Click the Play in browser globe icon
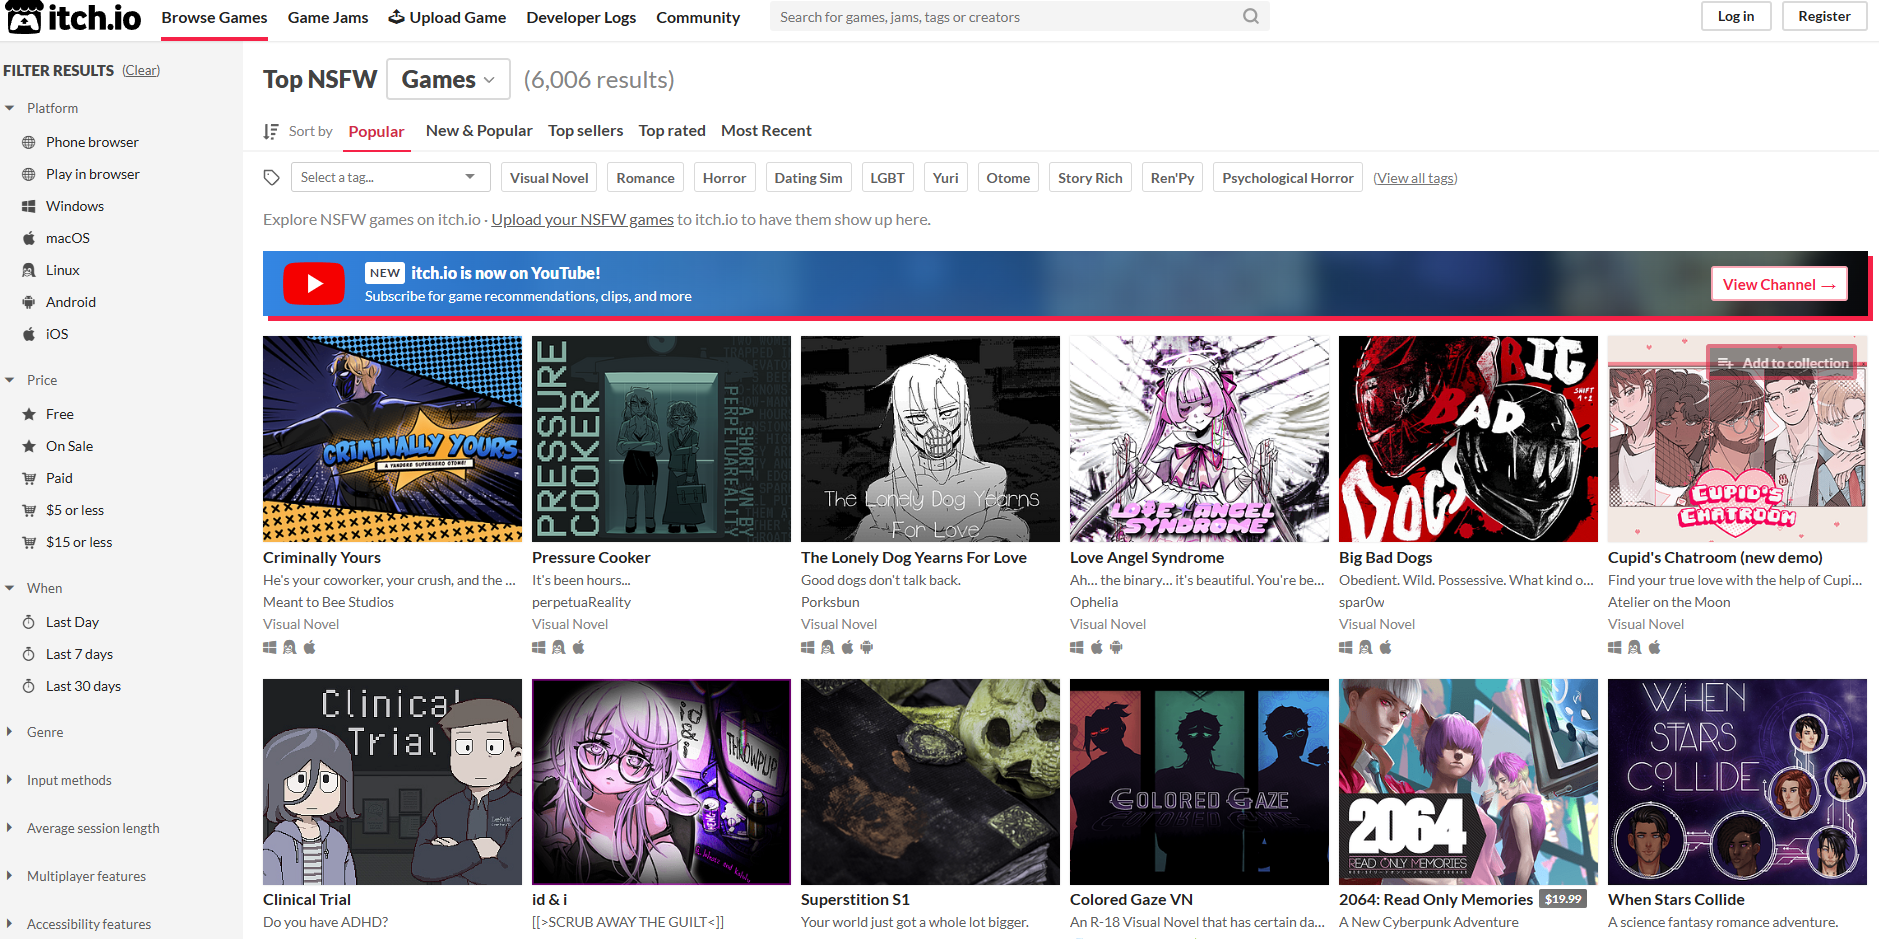This screenshot has width=1879, height=939. click(x=29, y=174)
